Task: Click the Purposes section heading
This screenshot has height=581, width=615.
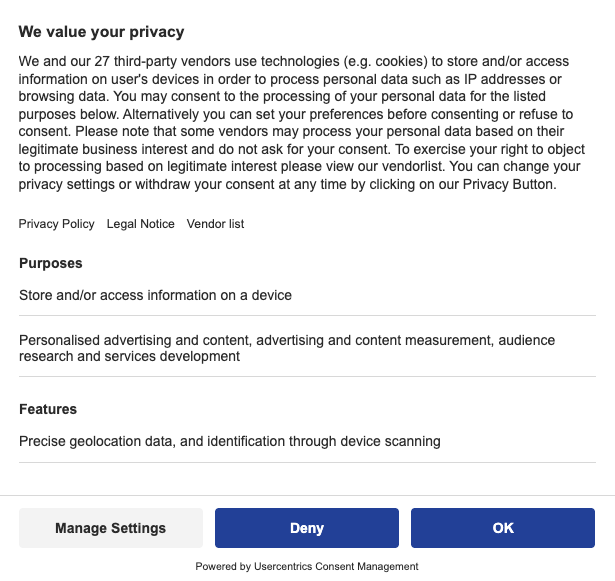Action: 51,263
